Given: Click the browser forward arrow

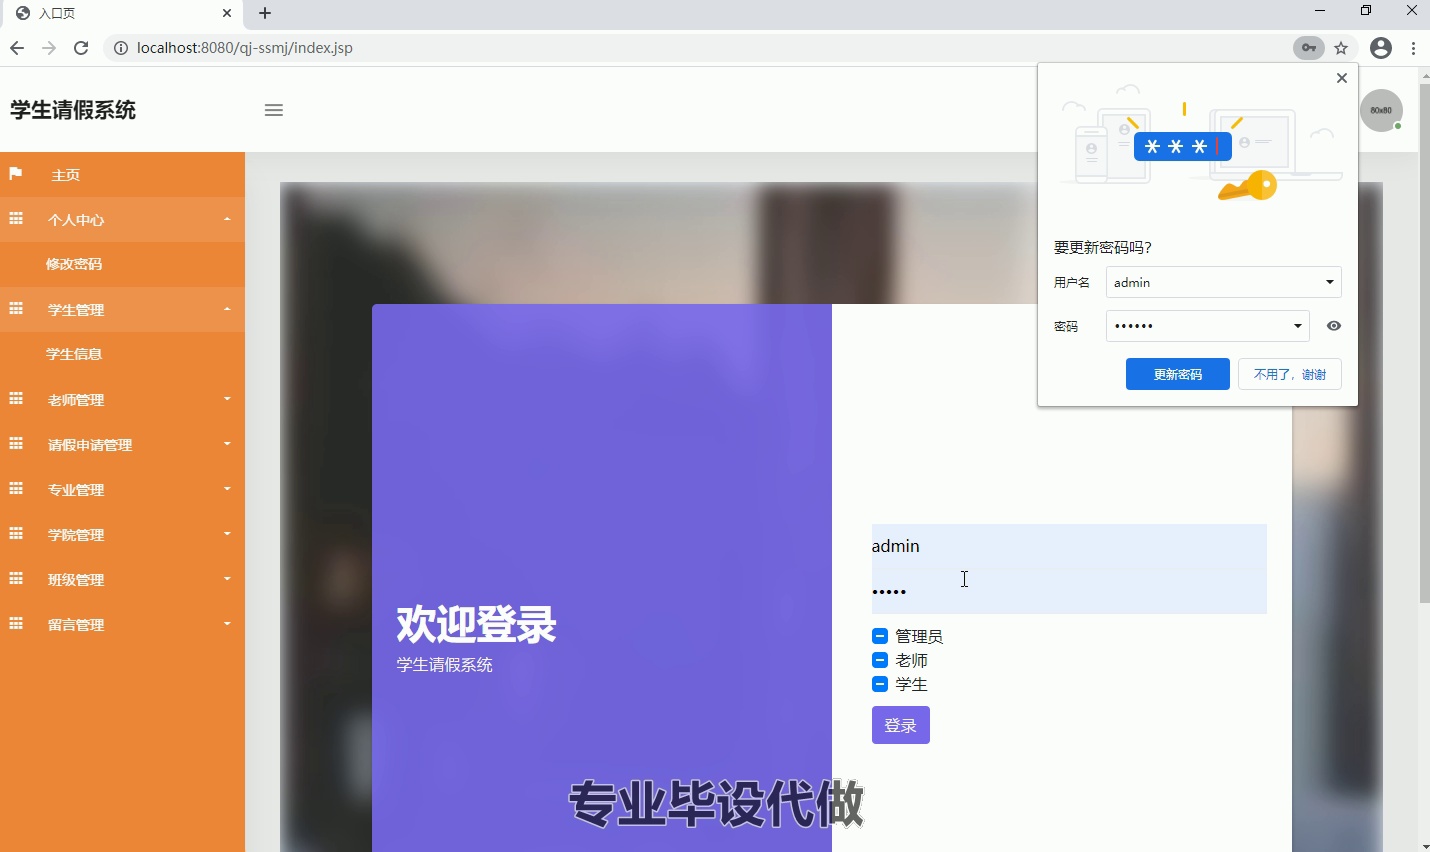Looking at the screenshot, I should pos(49,48).
